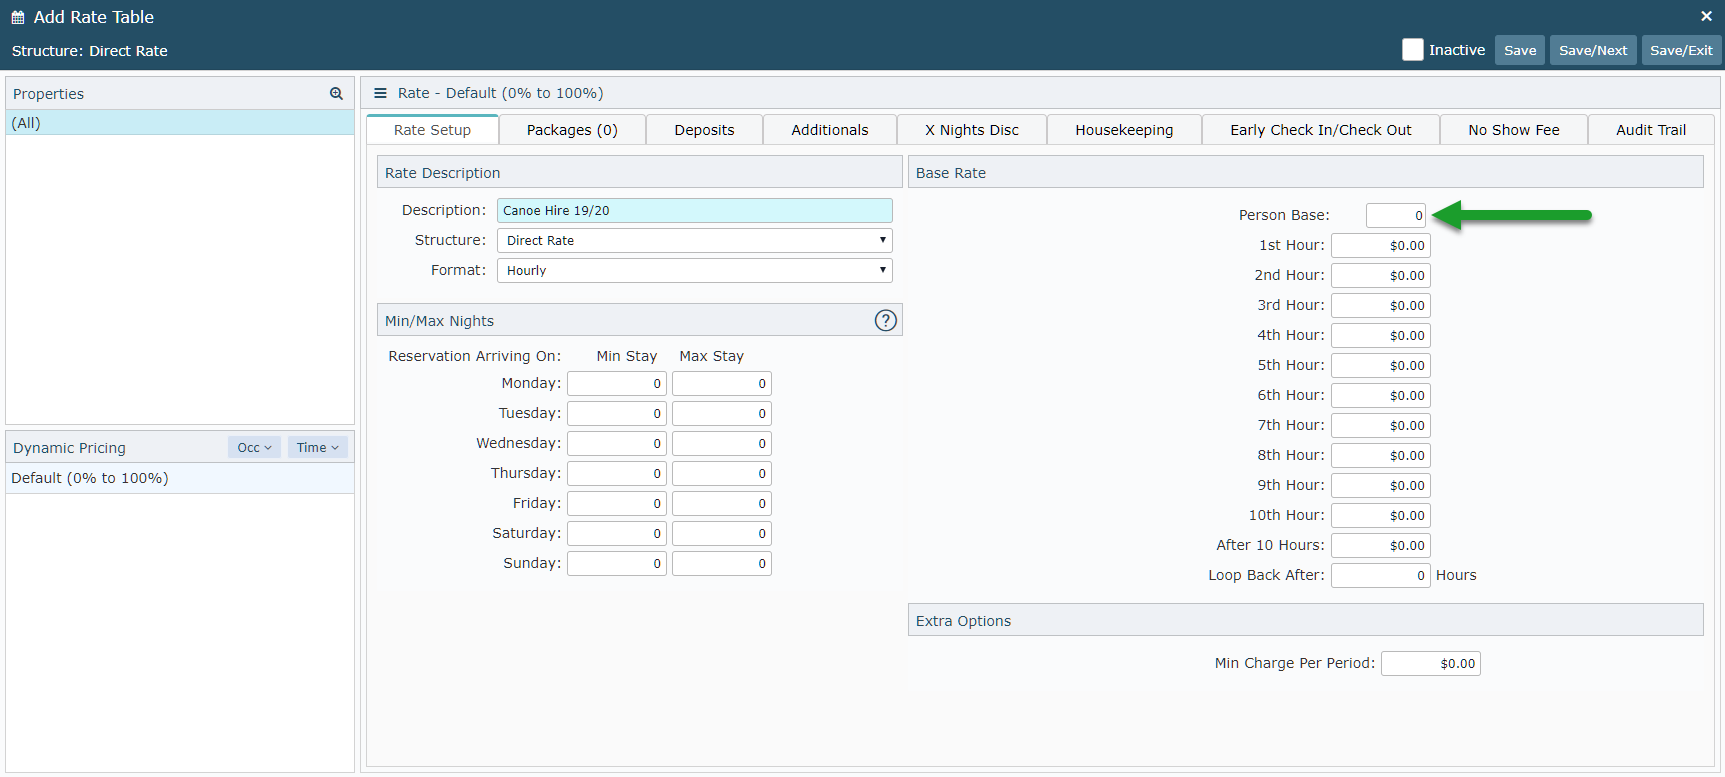Click the Rate Description section header
The width and height of the screenshot is (1725, 777).
[x=640, y=172]
